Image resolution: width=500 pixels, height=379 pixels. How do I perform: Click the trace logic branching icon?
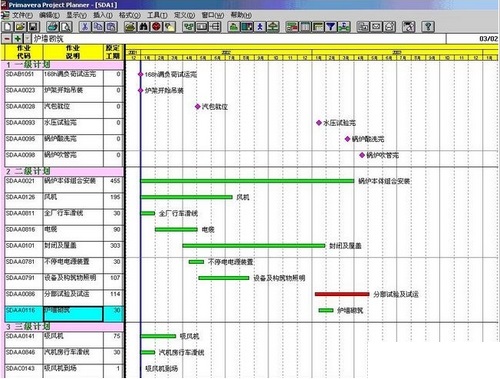(215, 27)
